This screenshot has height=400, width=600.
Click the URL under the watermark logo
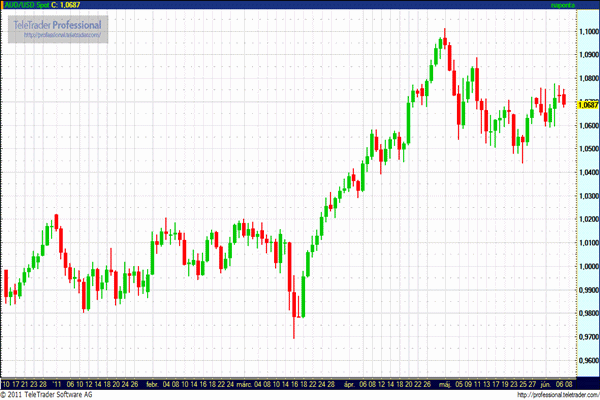coord(59,34)
